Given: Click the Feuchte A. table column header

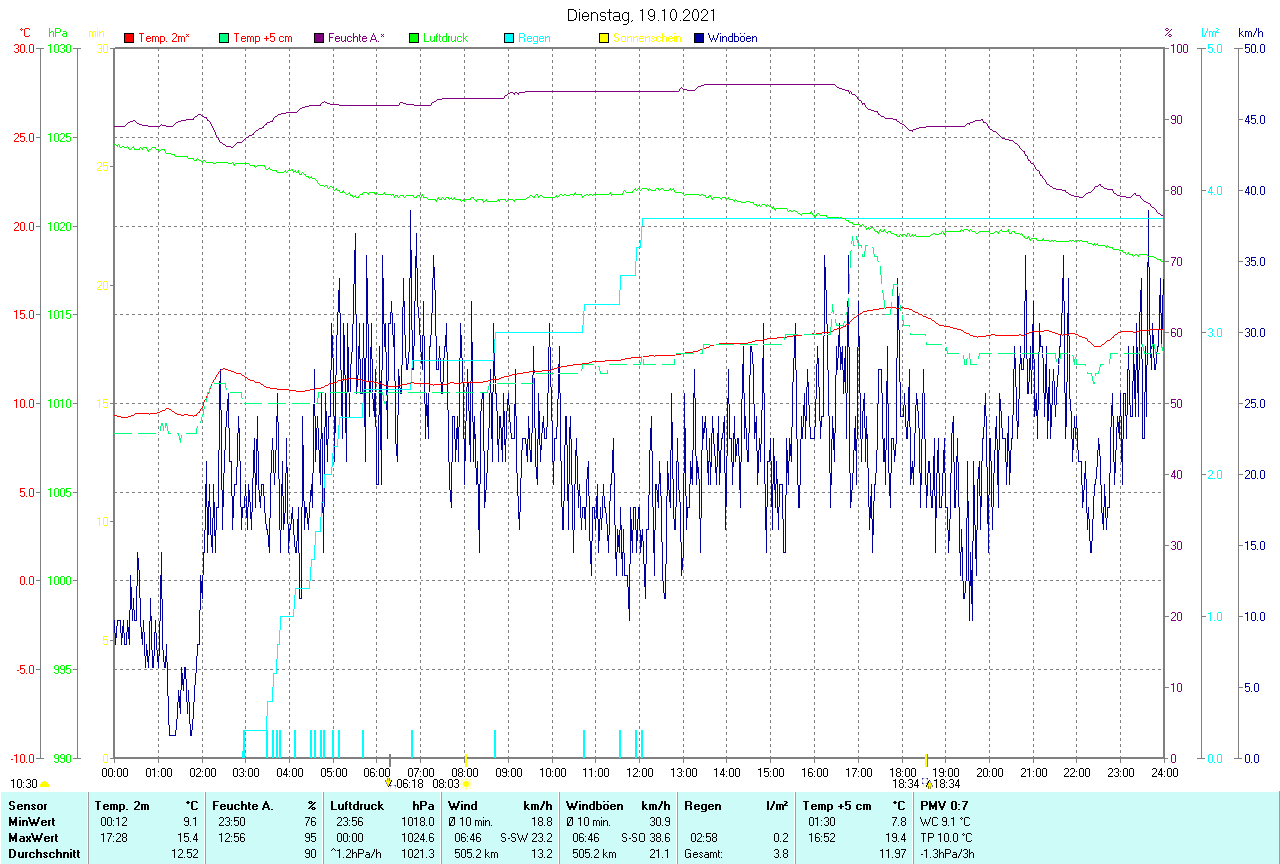Looking at the screenshot, I should click(243, 805).
